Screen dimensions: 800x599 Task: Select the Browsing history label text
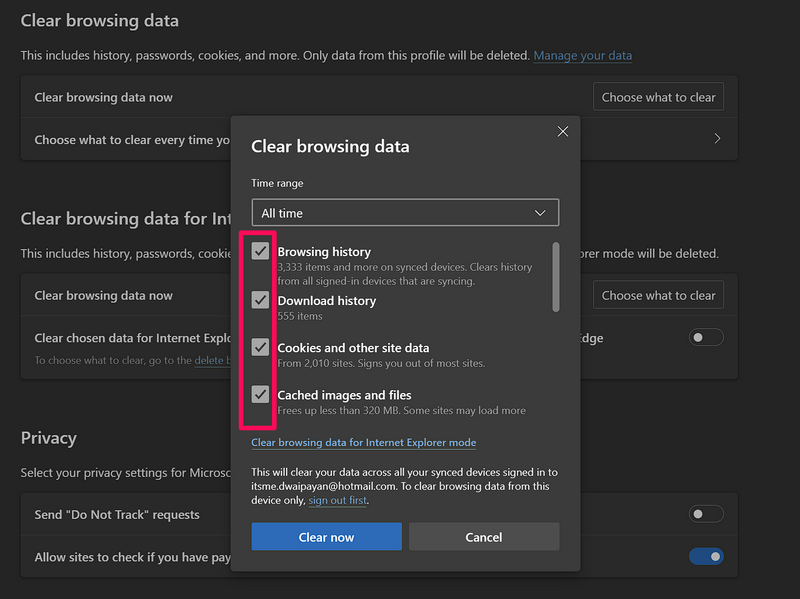pos(324,252)
